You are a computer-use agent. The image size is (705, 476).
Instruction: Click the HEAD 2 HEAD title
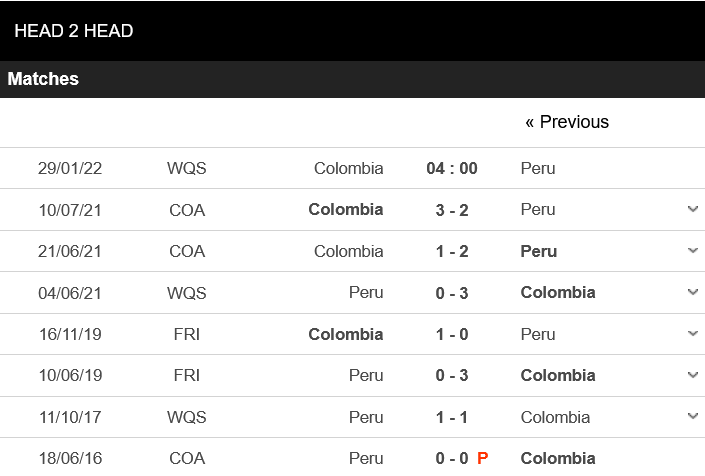tap(74, 31)
